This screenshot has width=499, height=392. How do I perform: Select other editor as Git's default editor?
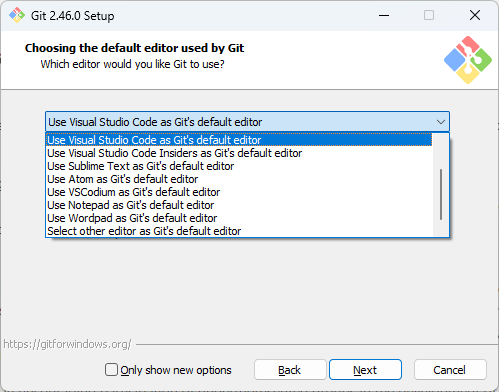pos(239,231)
